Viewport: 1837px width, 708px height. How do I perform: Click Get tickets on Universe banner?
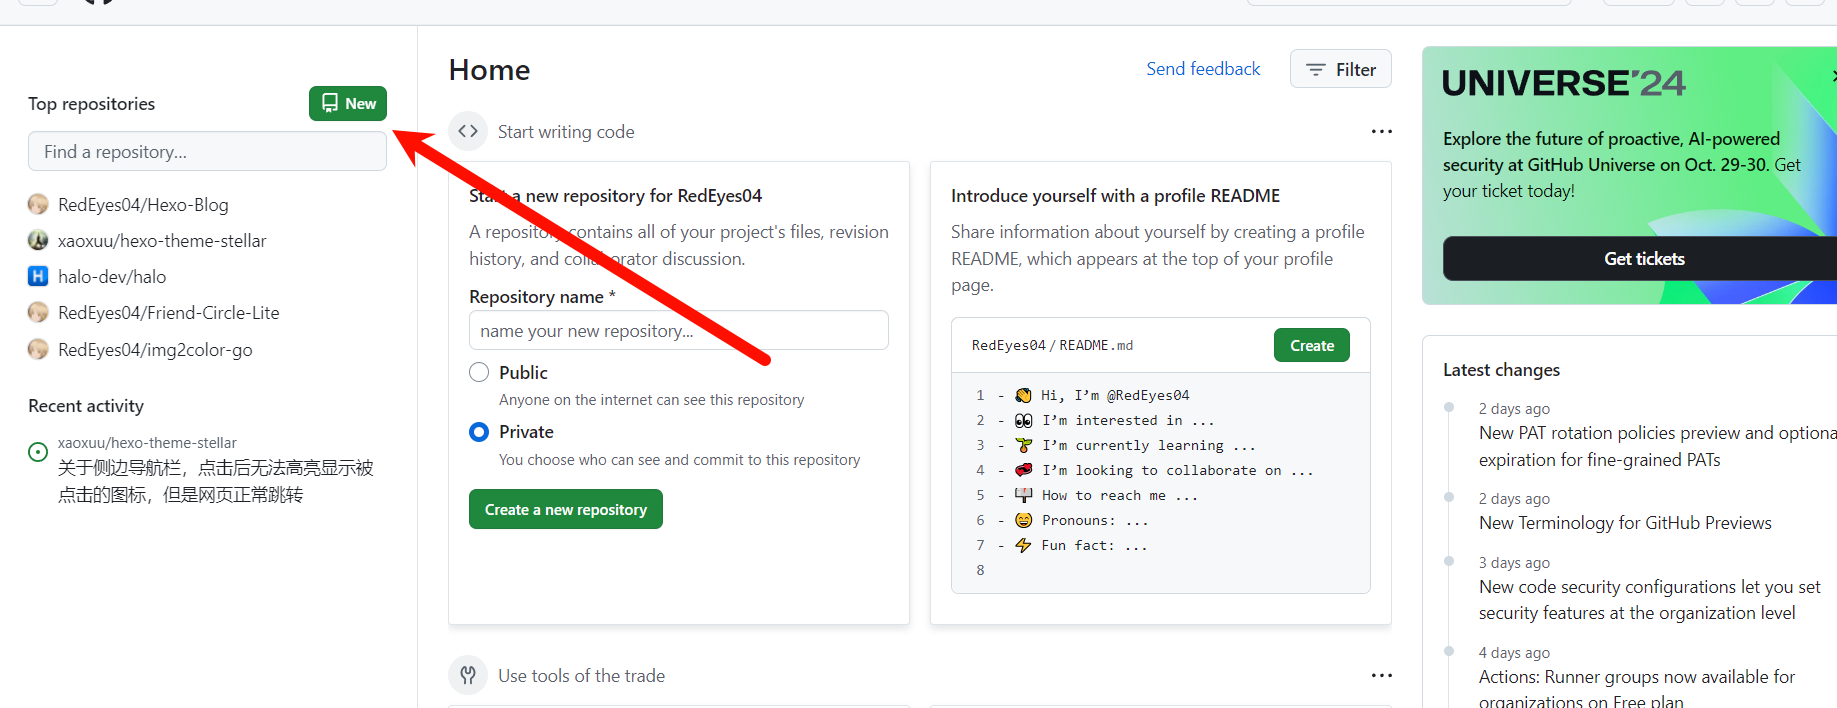1643,259
